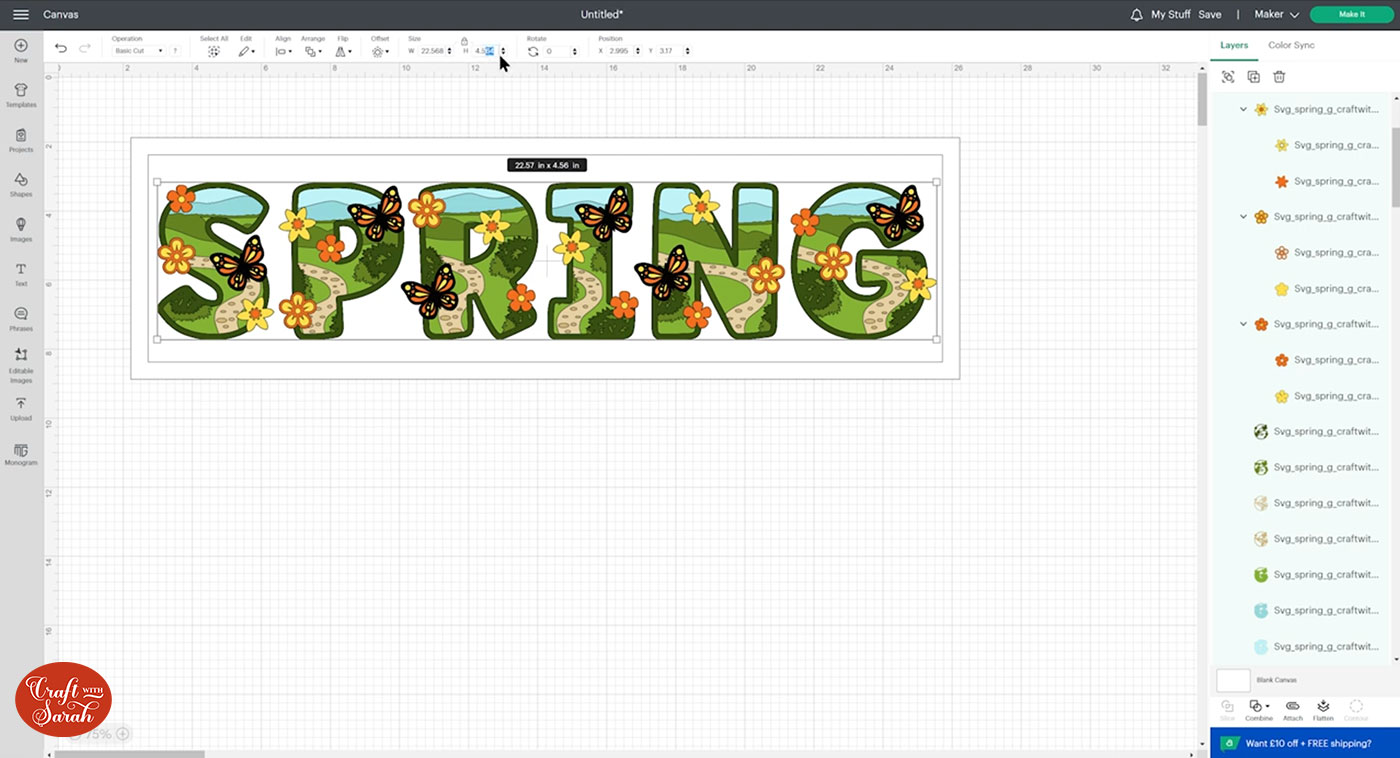Screen dimensions: 1400x758
Task: Open the Monogram tool
Action: 21,453
